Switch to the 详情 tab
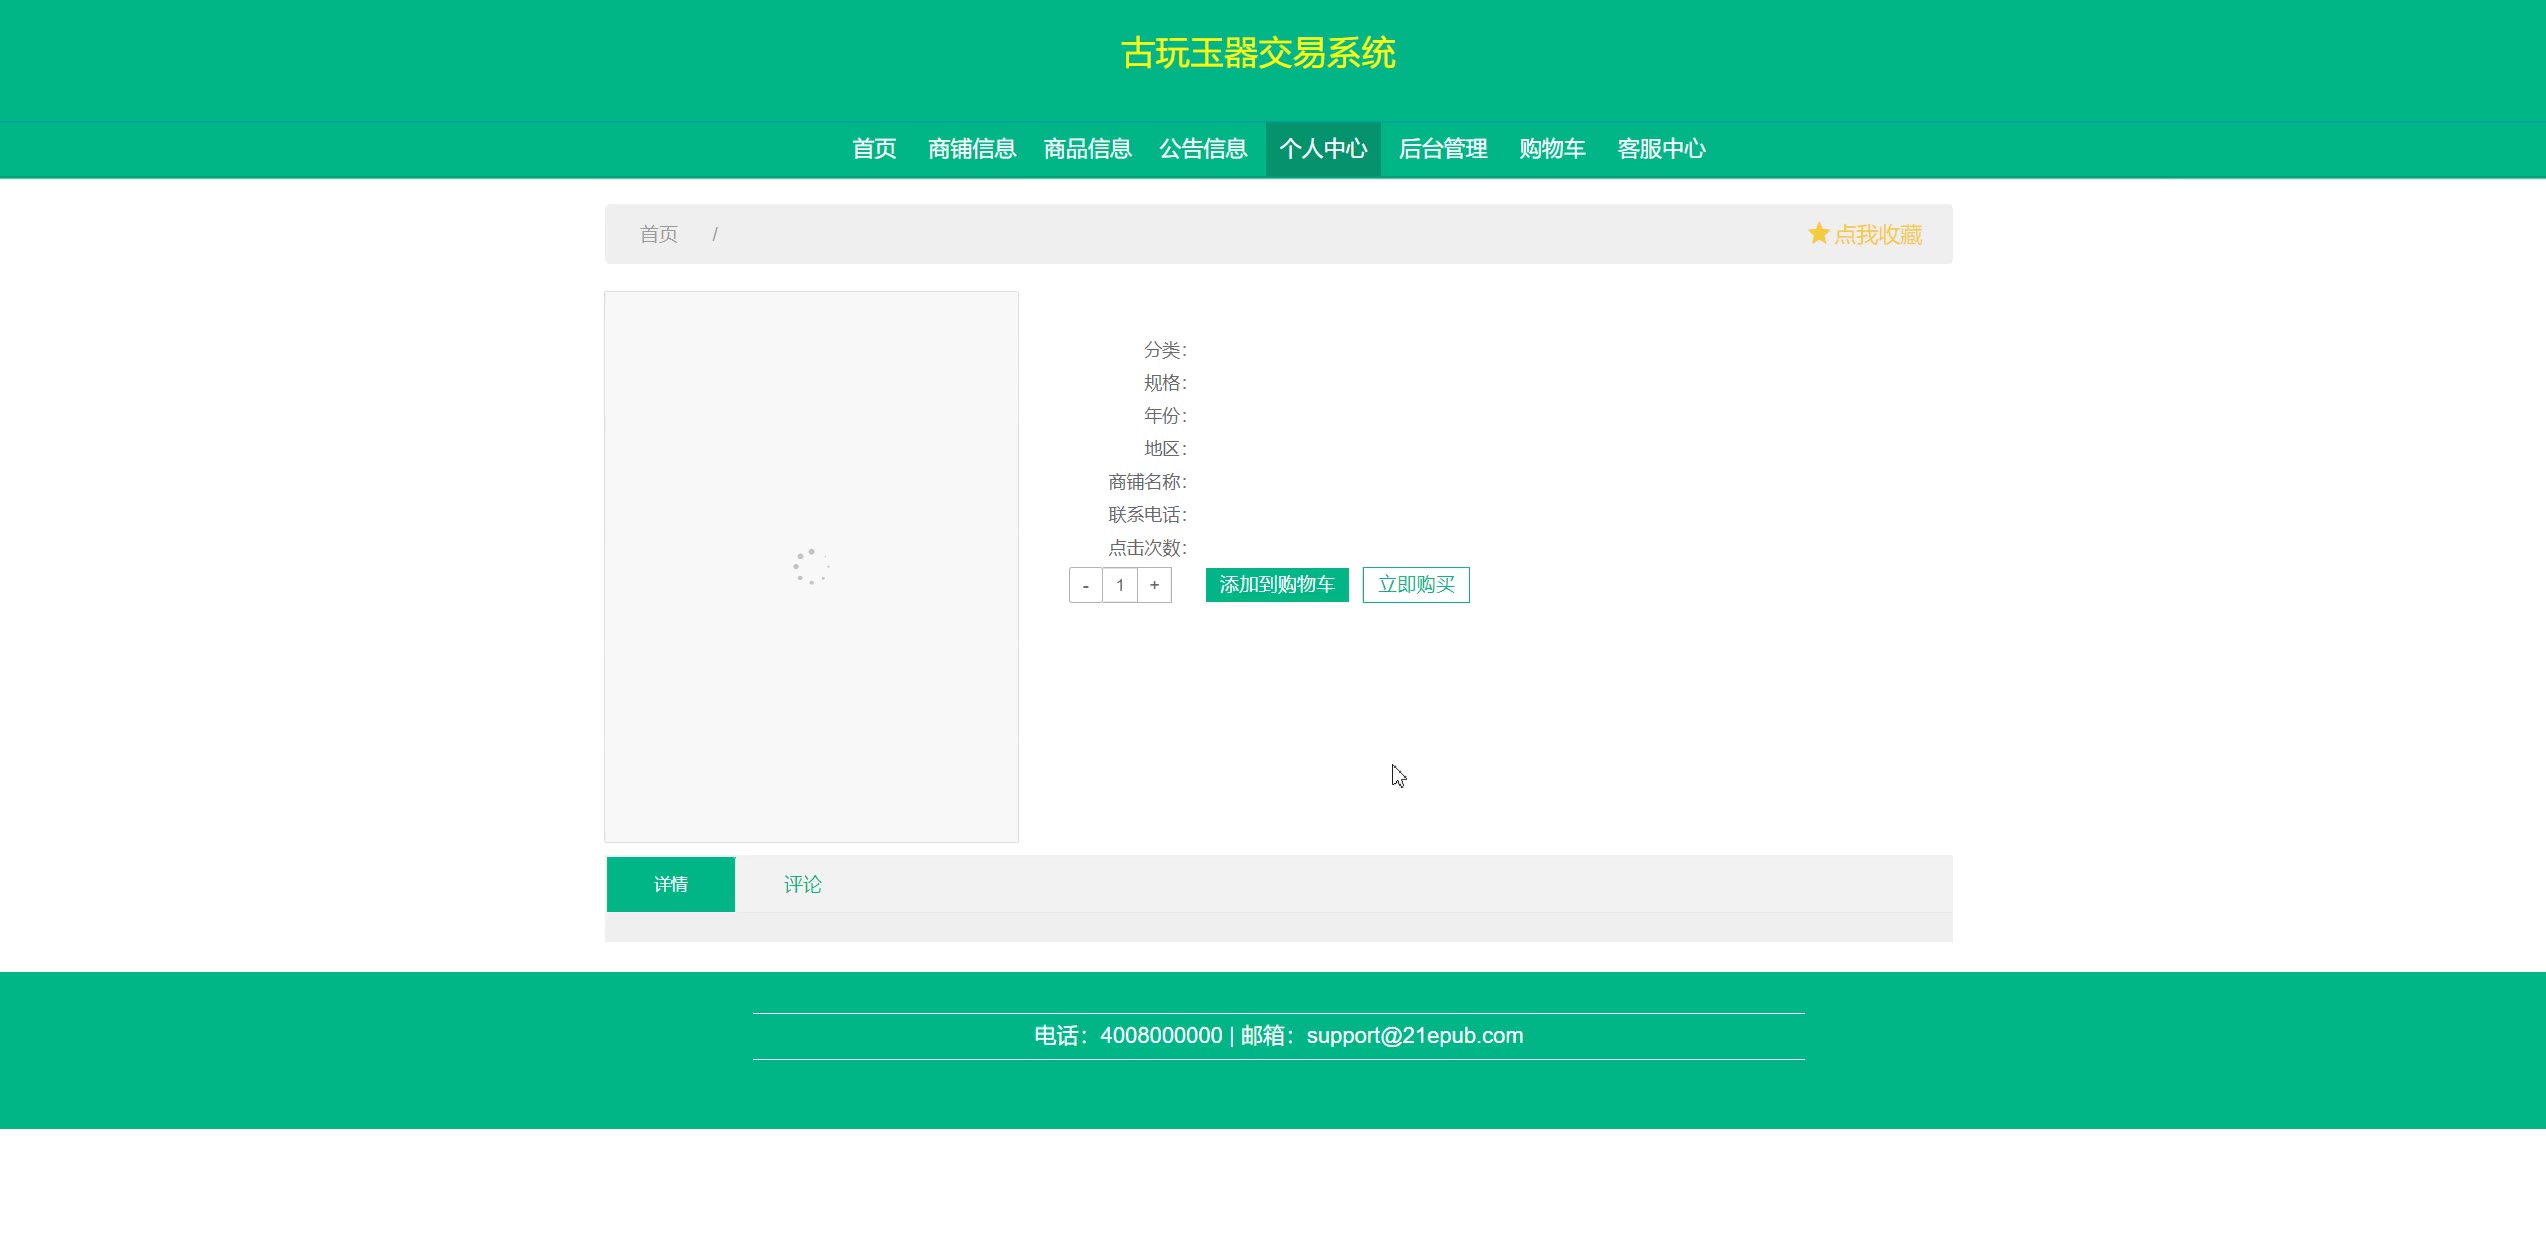2546x1252 pixels. pyautogui.click(x=670, y=884)
